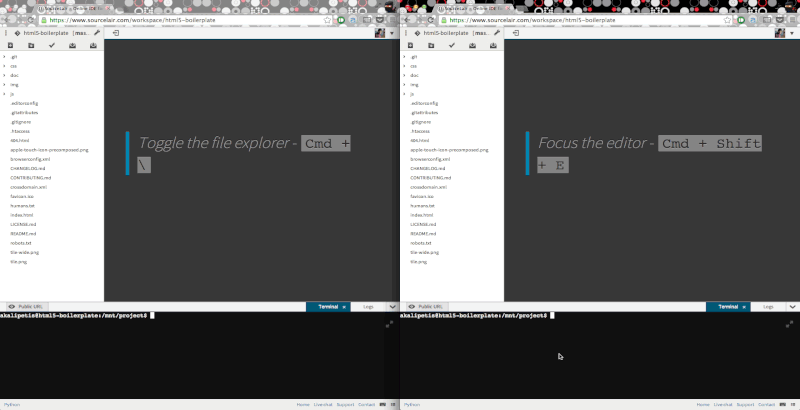Expand the .git folder in left window

(4, 57)
